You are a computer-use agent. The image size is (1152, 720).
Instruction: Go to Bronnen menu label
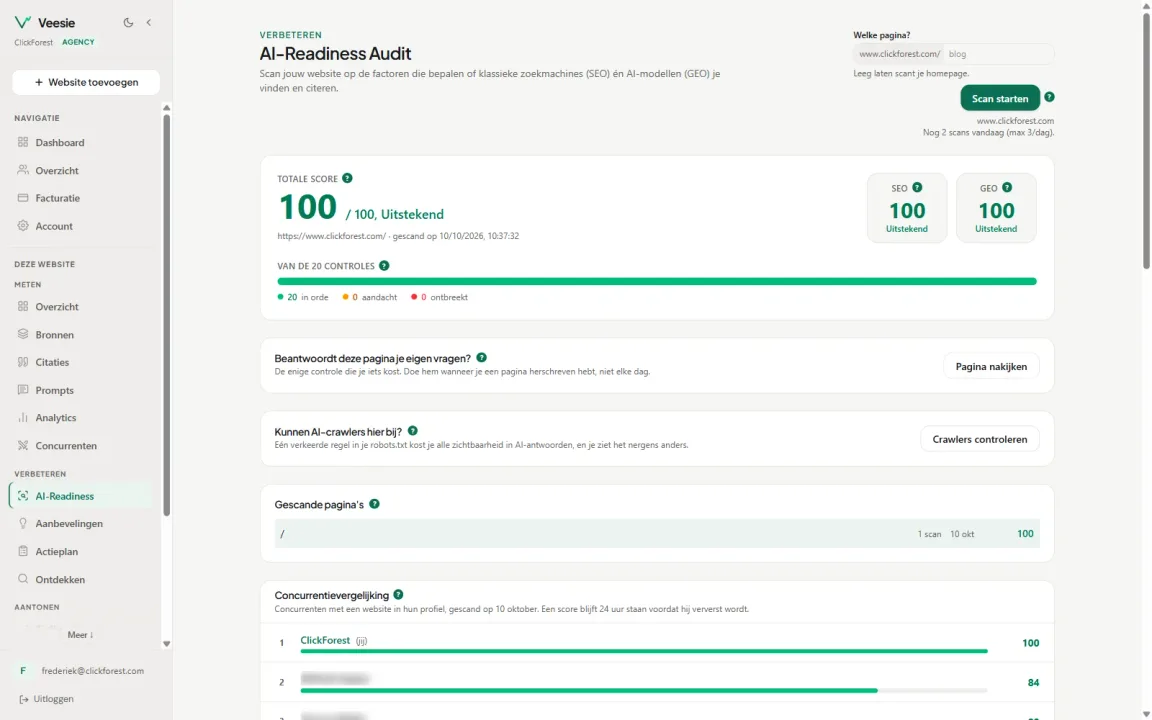(x=54, y=335)
